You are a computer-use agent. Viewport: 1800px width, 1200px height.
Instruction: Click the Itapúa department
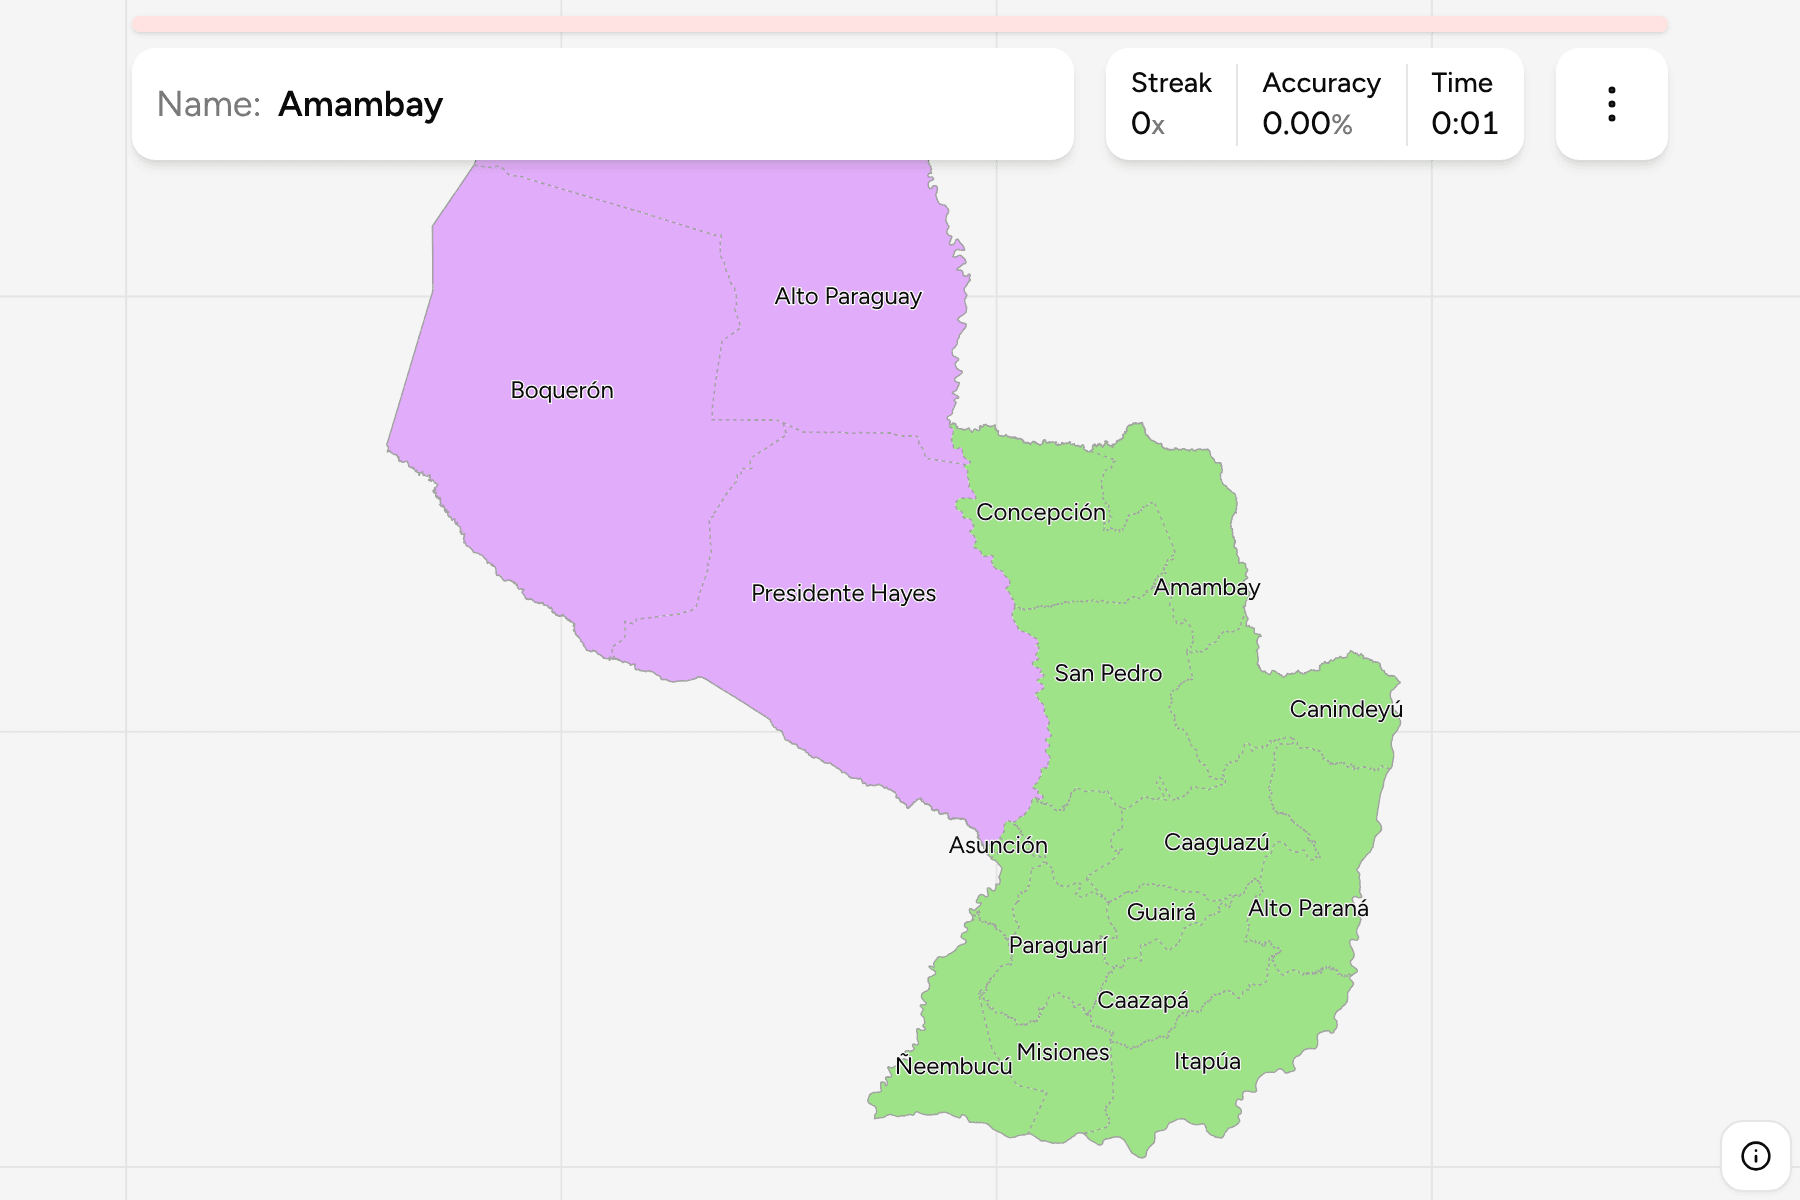(1207, 1061)
